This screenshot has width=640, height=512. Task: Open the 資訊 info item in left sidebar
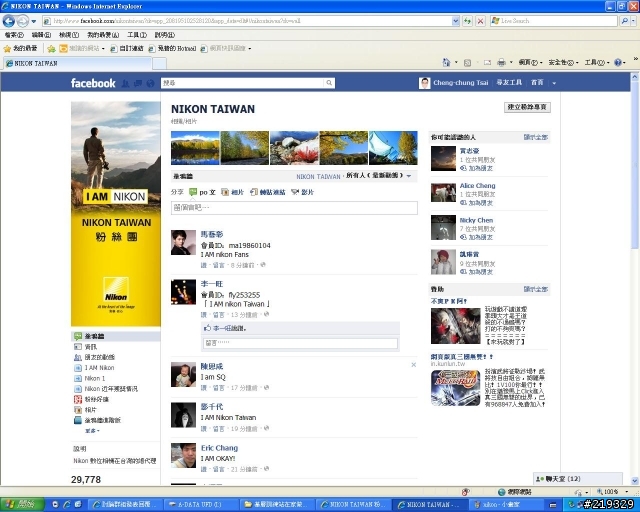pyautogui.click(x=91, y=347)
